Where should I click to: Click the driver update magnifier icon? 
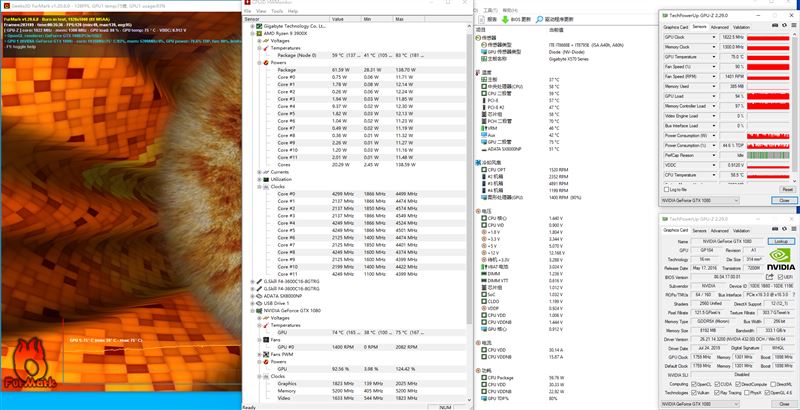pyautogui.click(x=539, y=19)
